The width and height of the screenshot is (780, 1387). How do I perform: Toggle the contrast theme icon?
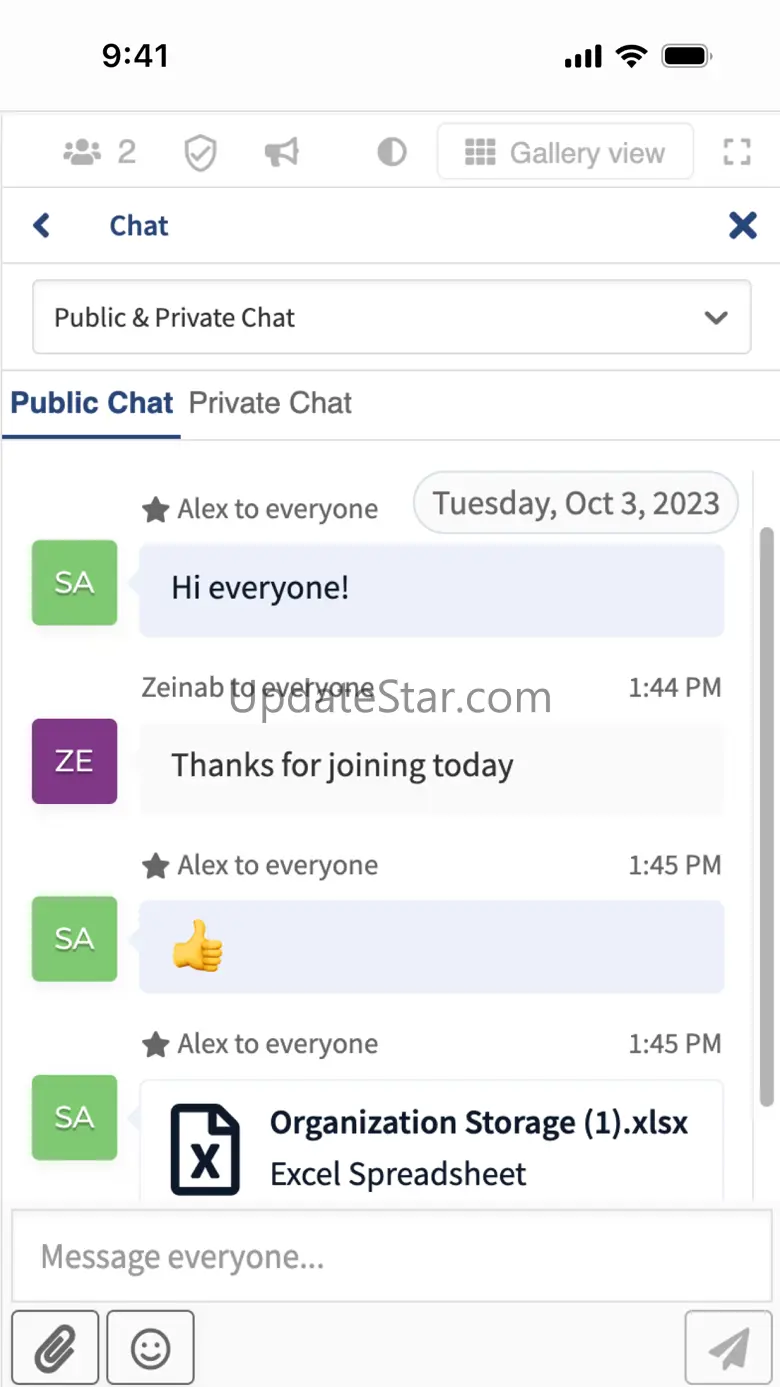(x=391, y=152)
